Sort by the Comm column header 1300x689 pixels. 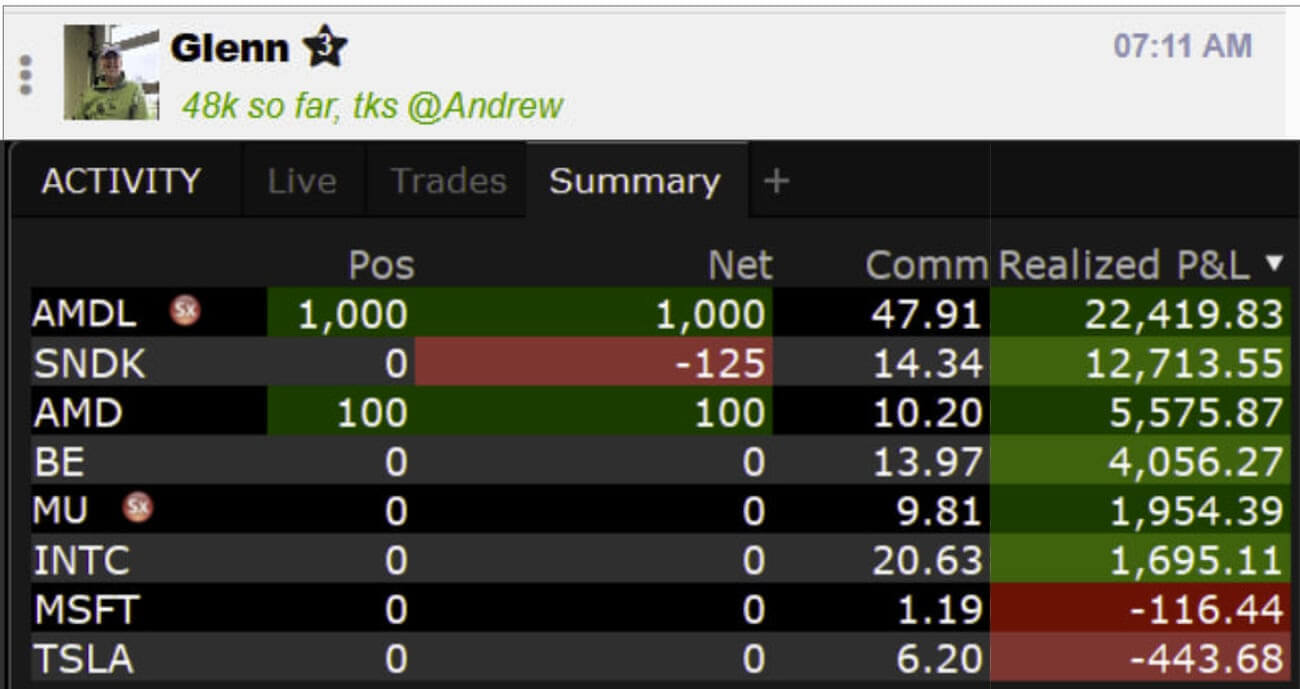[x=926, y=265]
